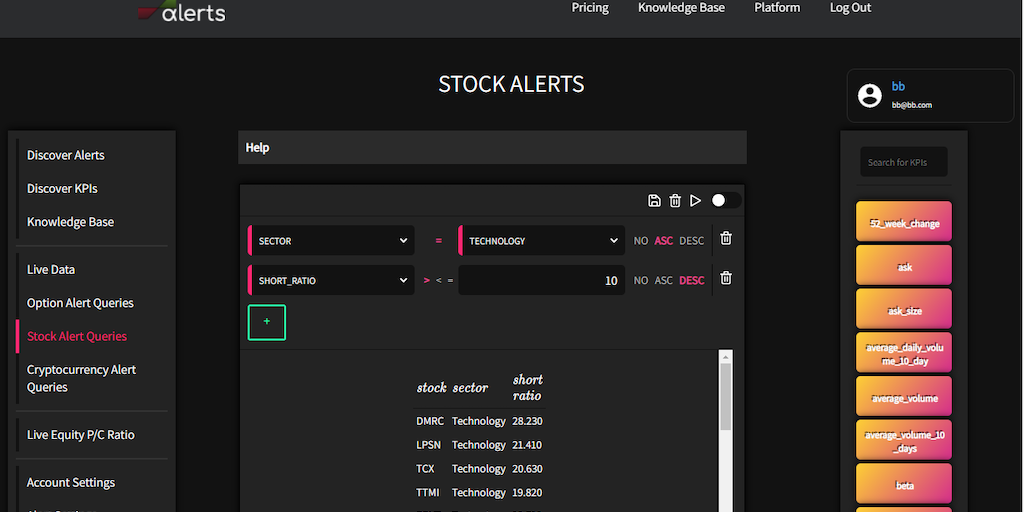1024x512 pixels.
Task: Set SECTOR sort order to DESC
Action: [x=691, y=241]
